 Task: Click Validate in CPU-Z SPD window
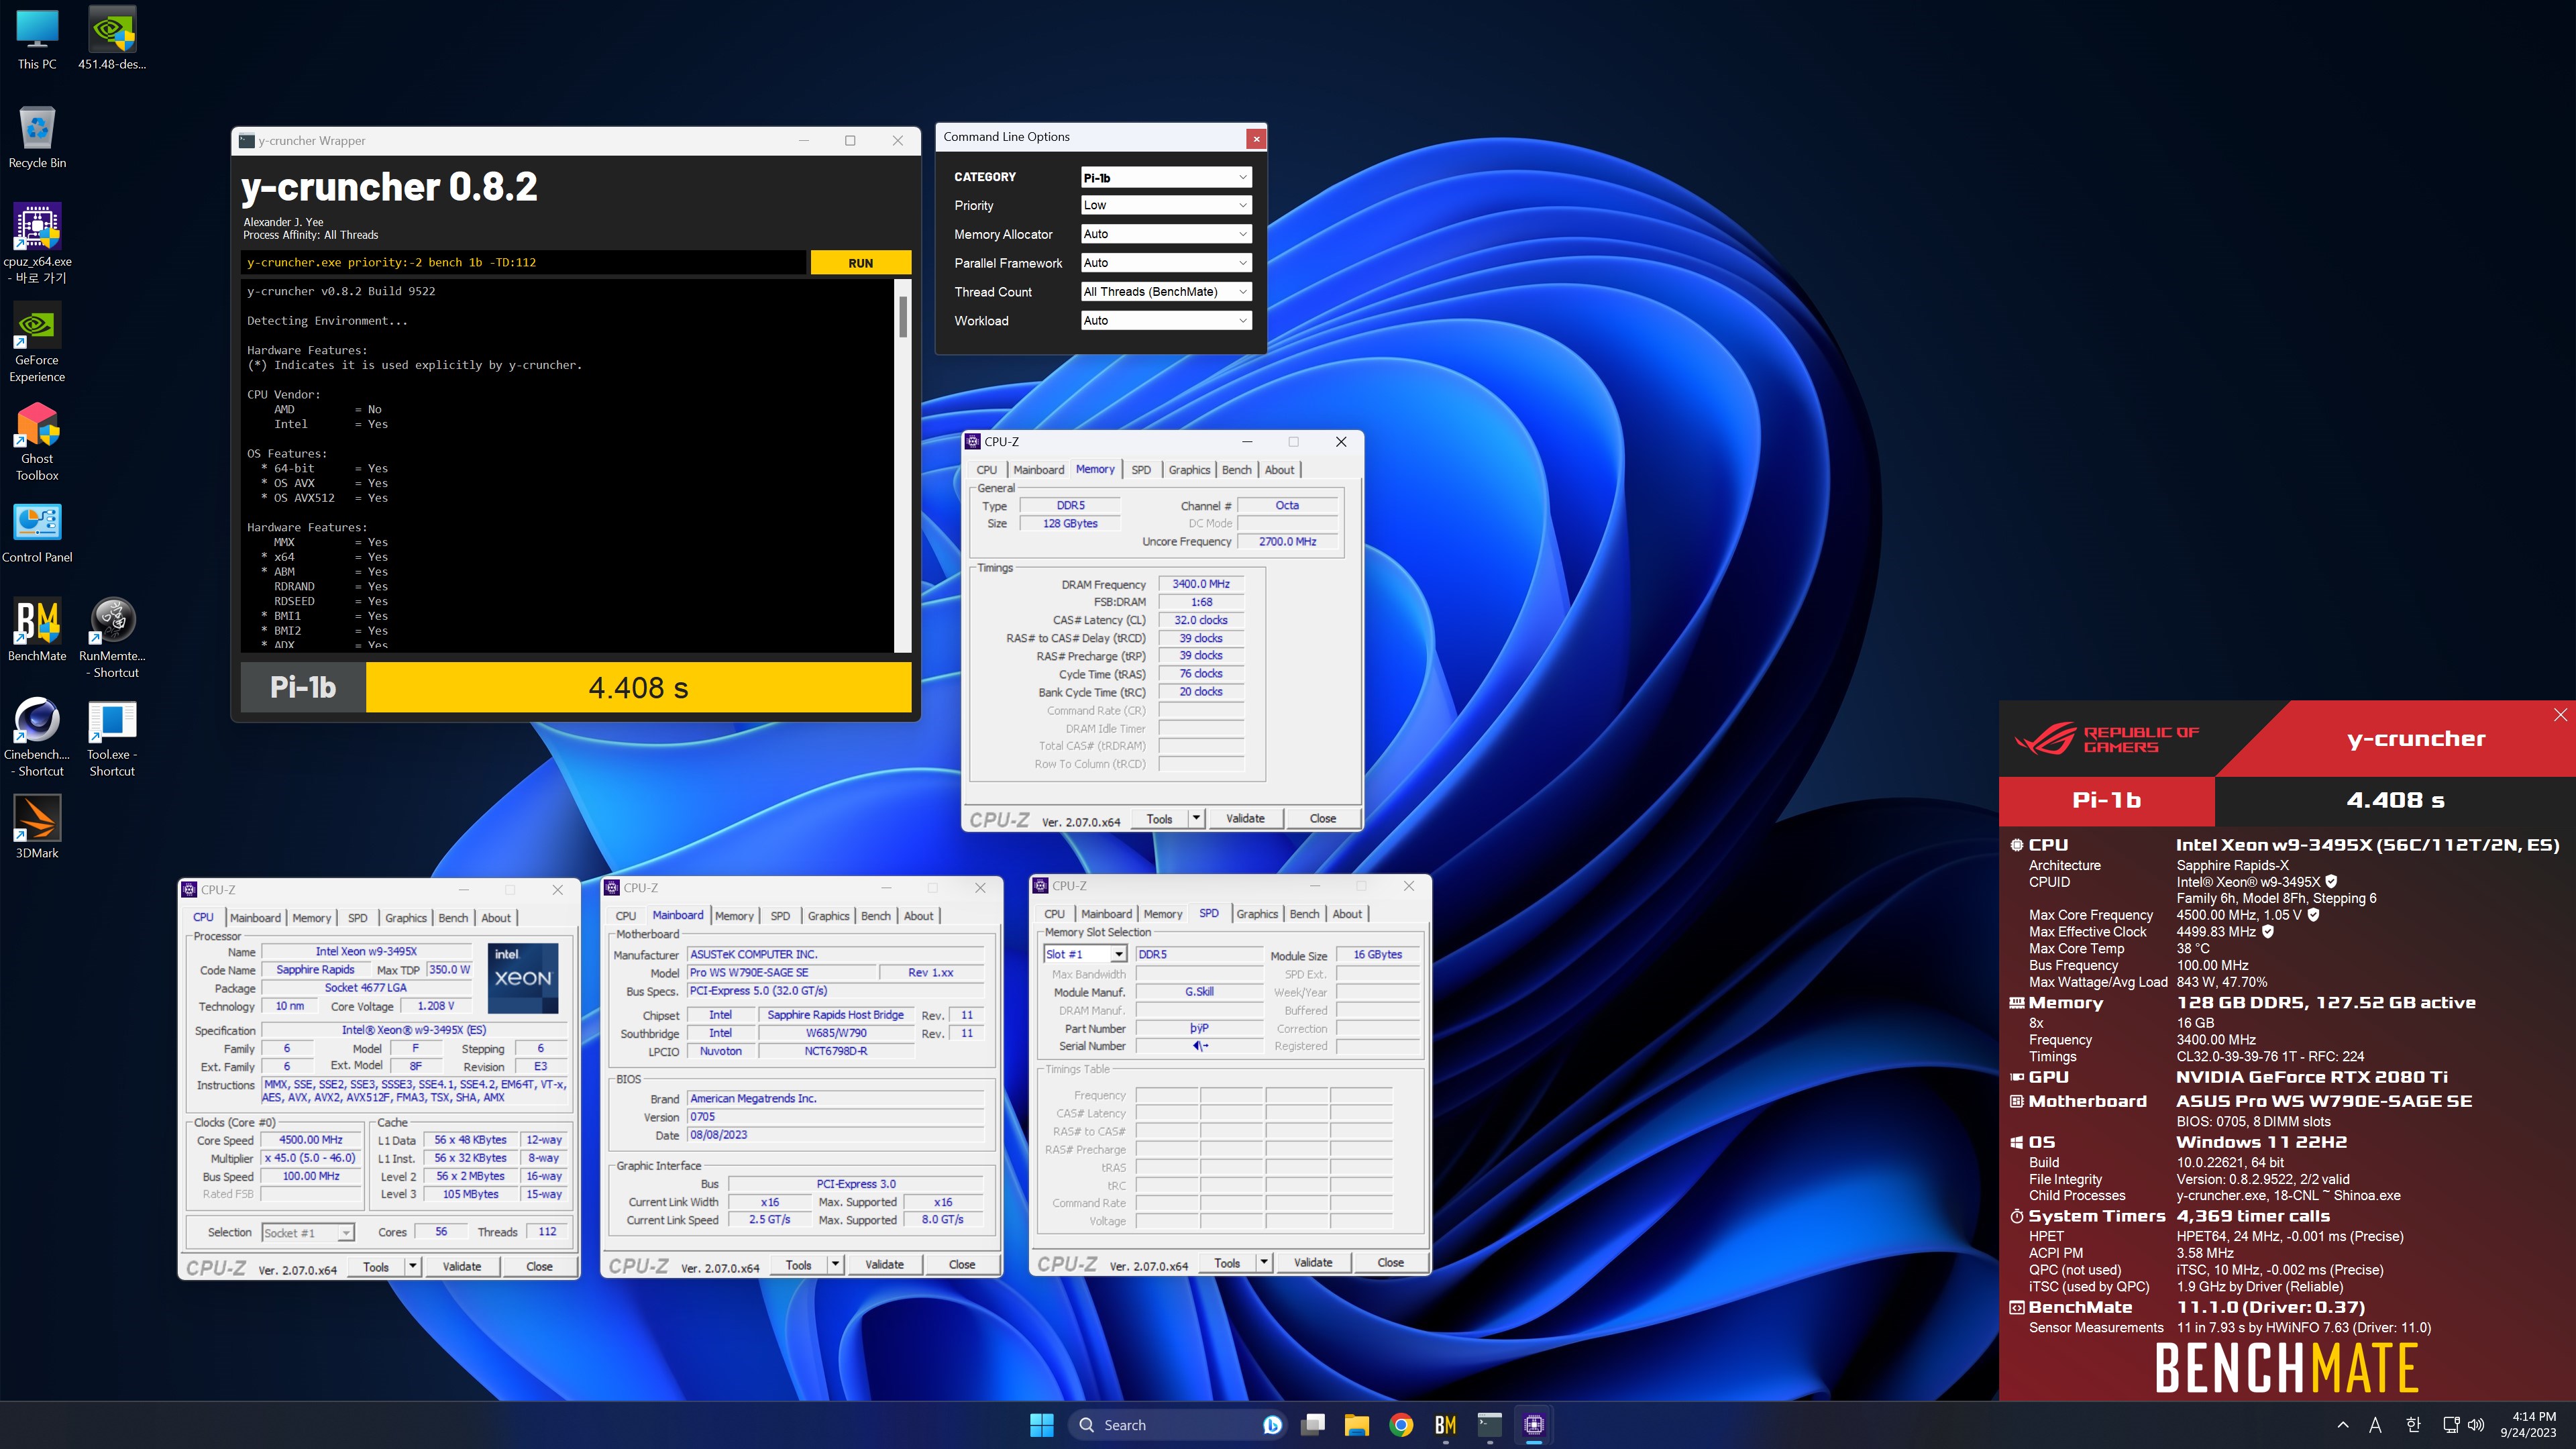(x=1313, y=1263)
